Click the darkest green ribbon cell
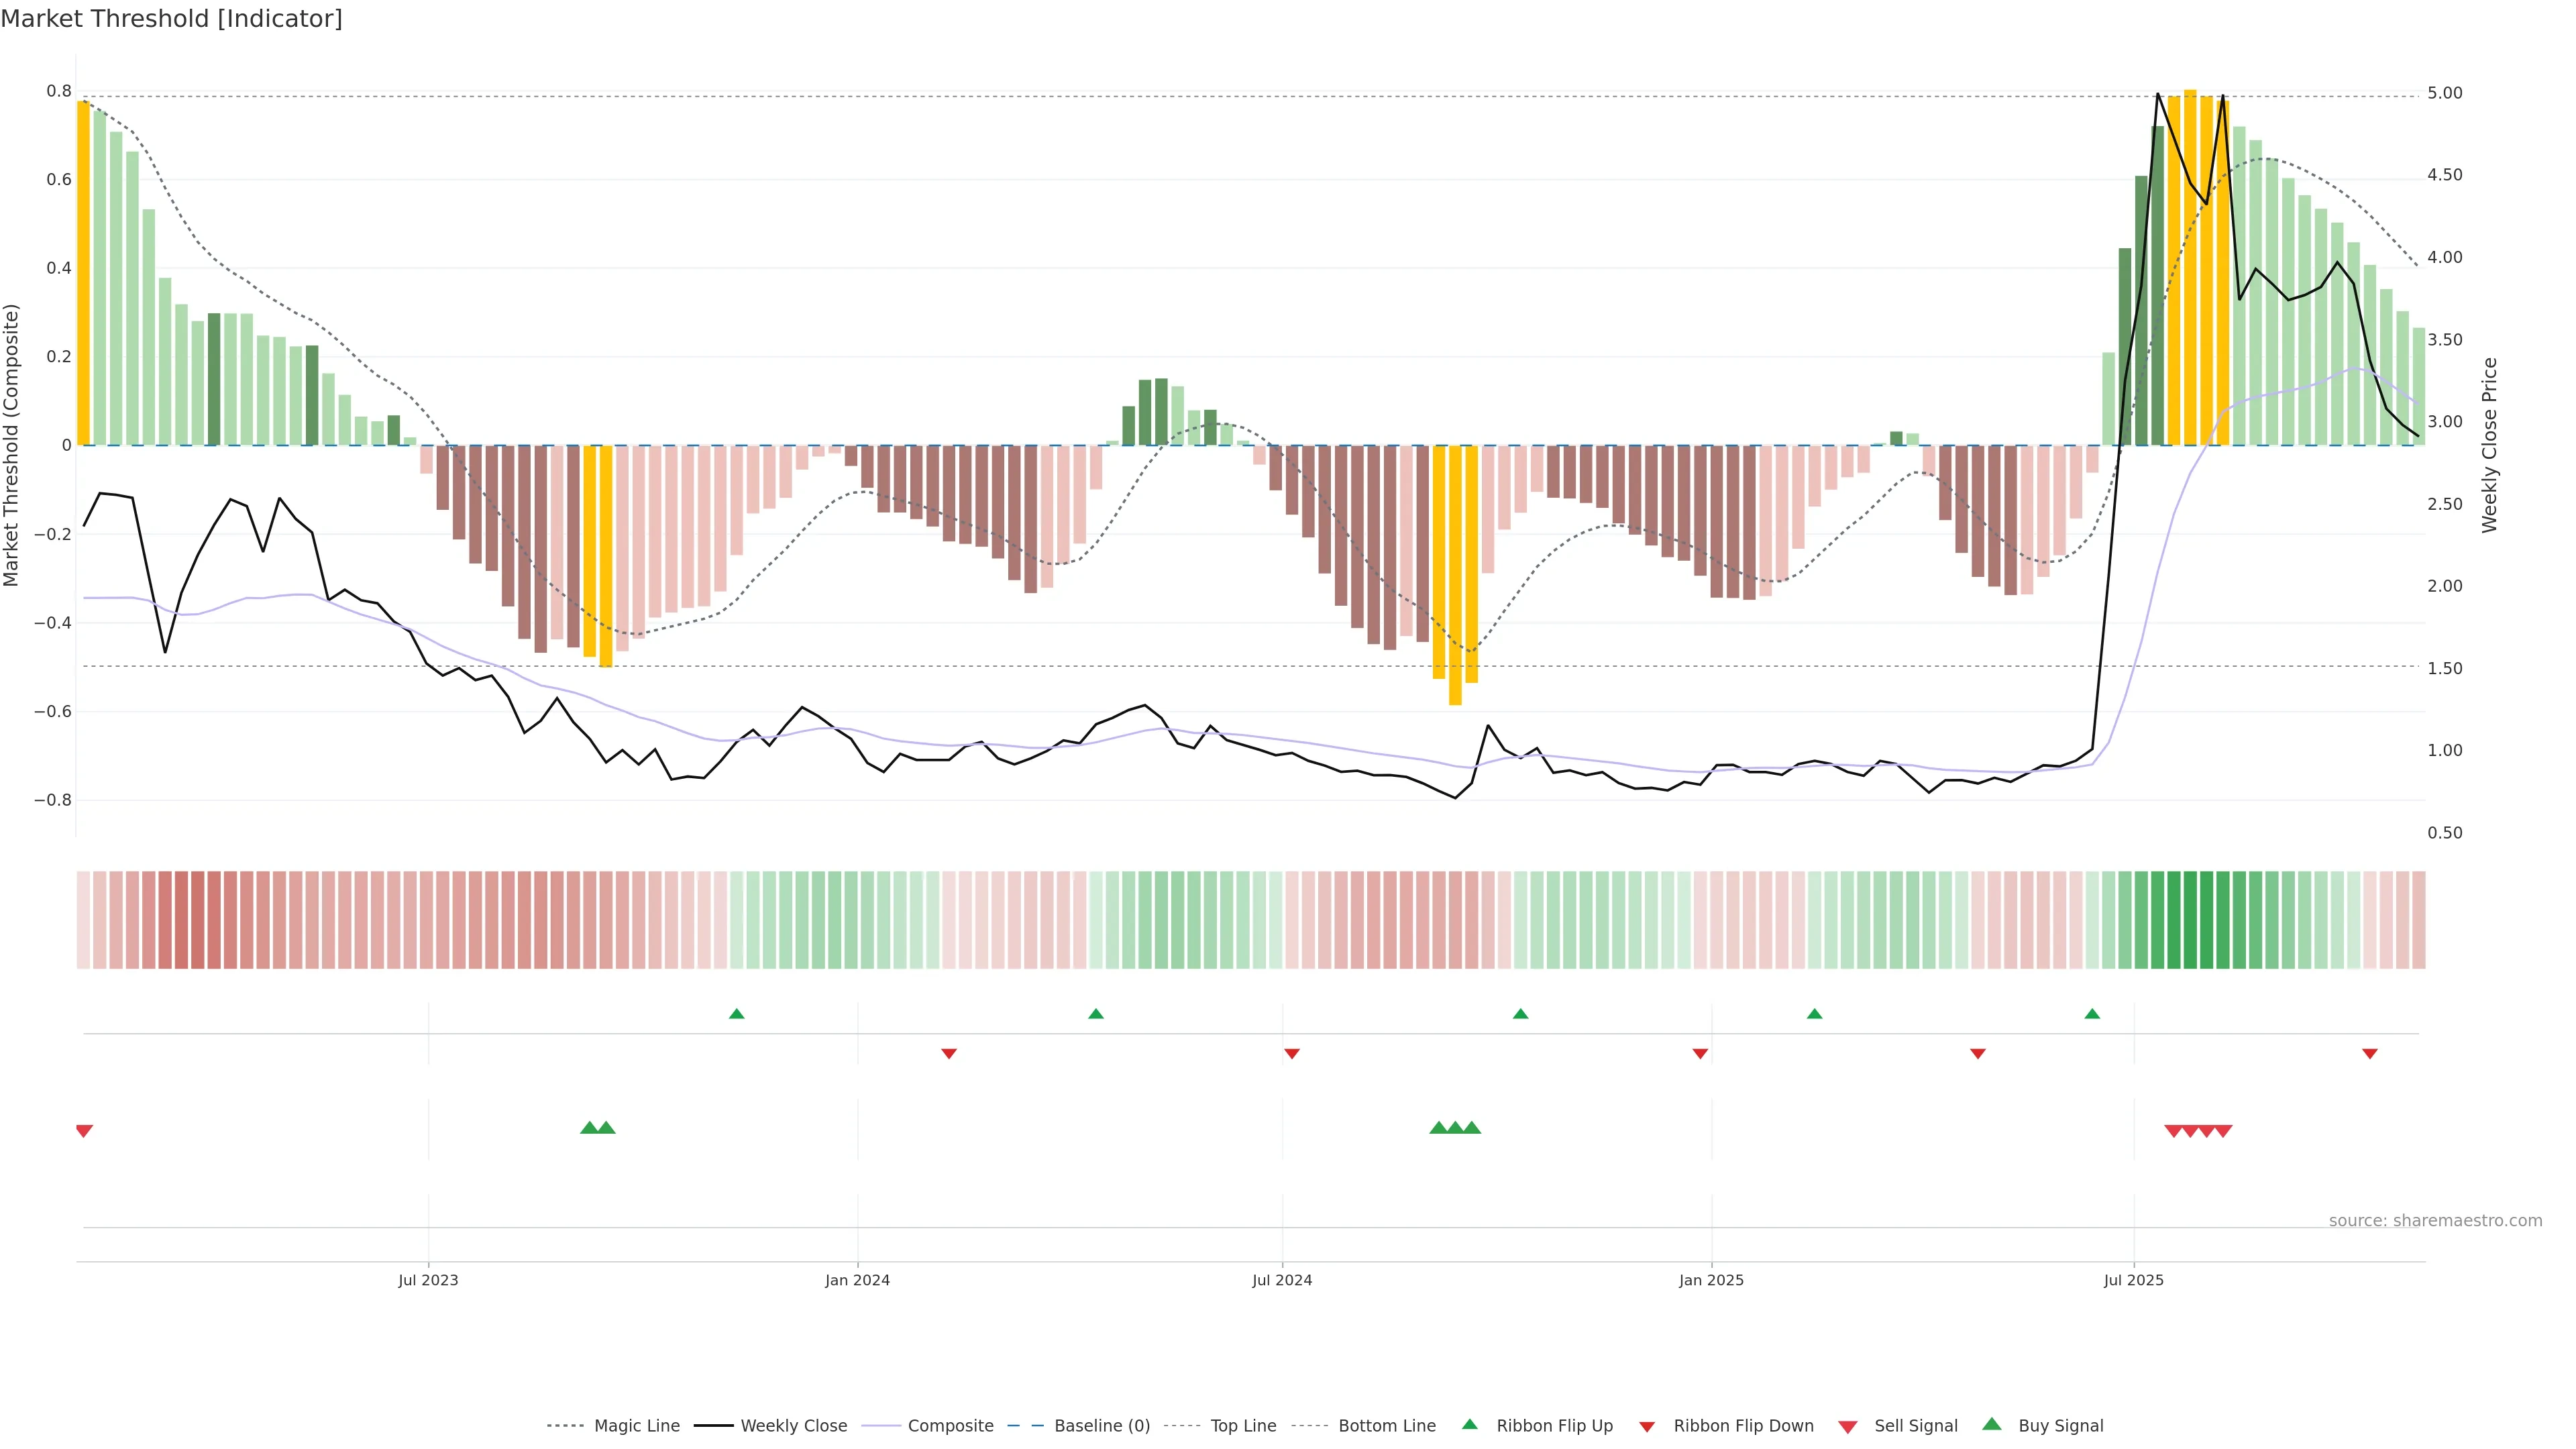The width and height of the screenshot is (2576, 1449). [x=2190, y=920]
